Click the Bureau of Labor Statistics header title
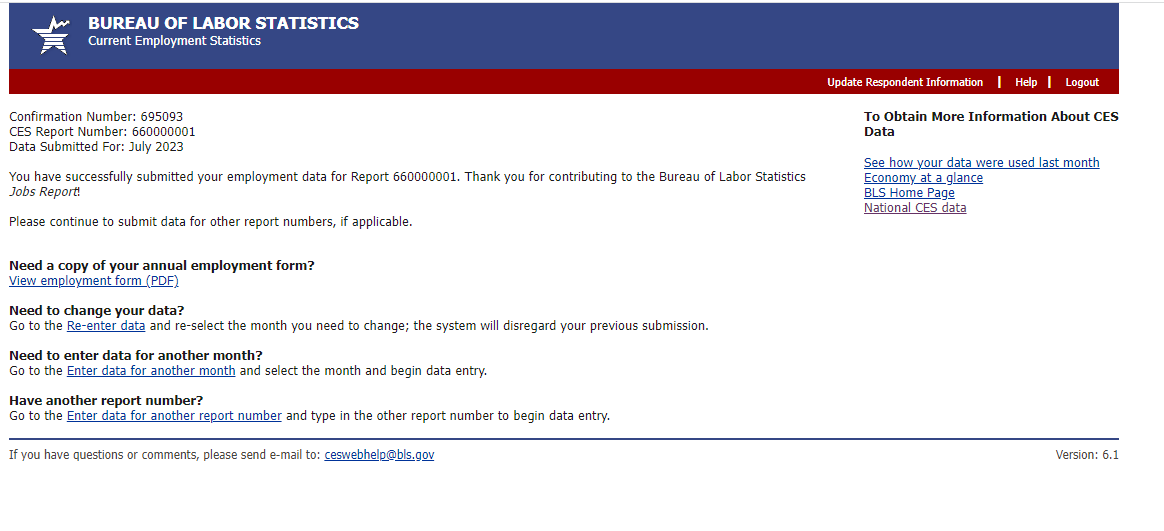The height and width of the screenshot is (531, 1164). [223, 23]
